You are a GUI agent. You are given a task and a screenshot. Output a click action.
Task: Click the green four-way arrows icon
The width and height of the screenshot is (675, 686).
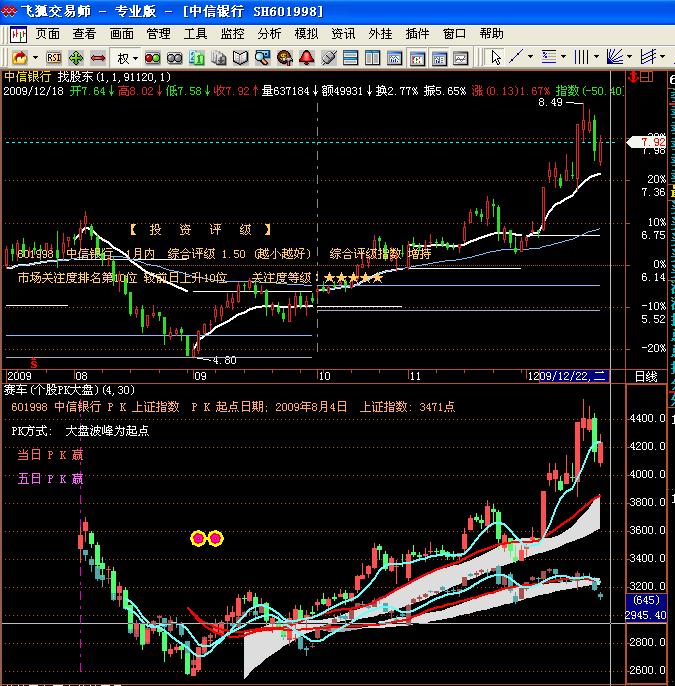(x=76, y=58)
